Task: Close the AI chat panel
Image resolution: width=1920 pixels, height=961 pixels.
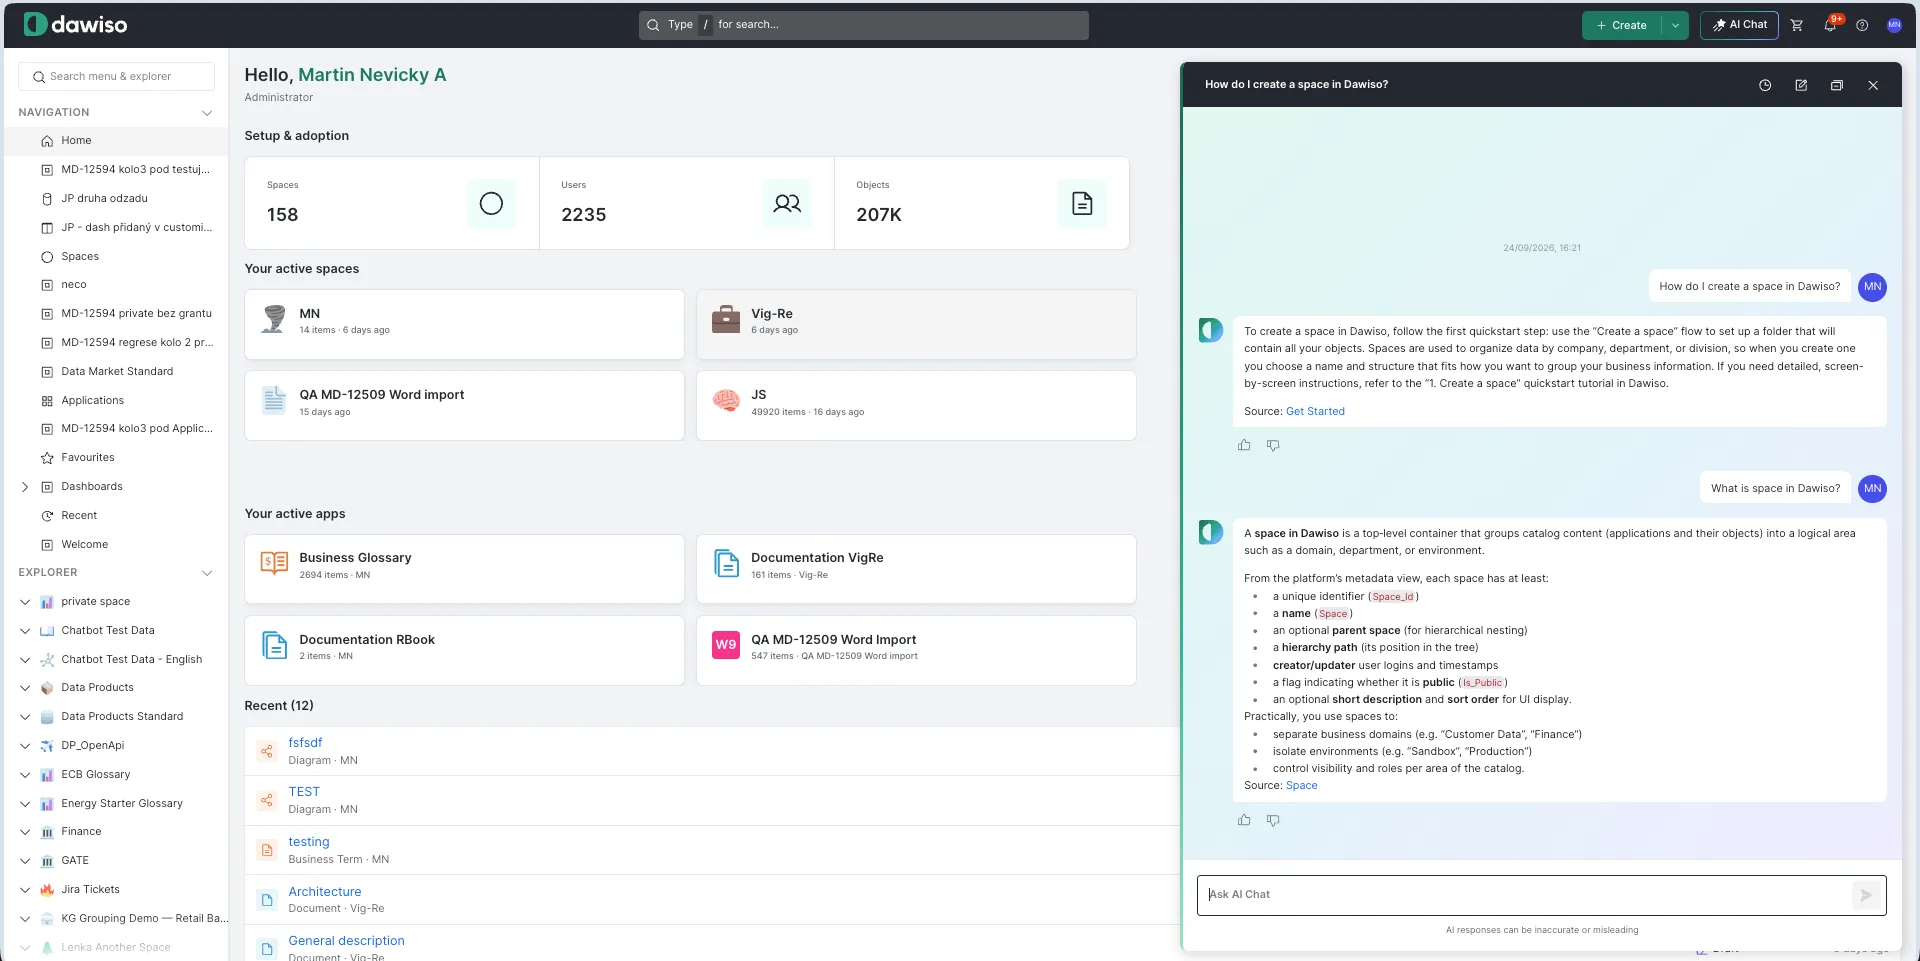Action: [x=1873, y=85]
